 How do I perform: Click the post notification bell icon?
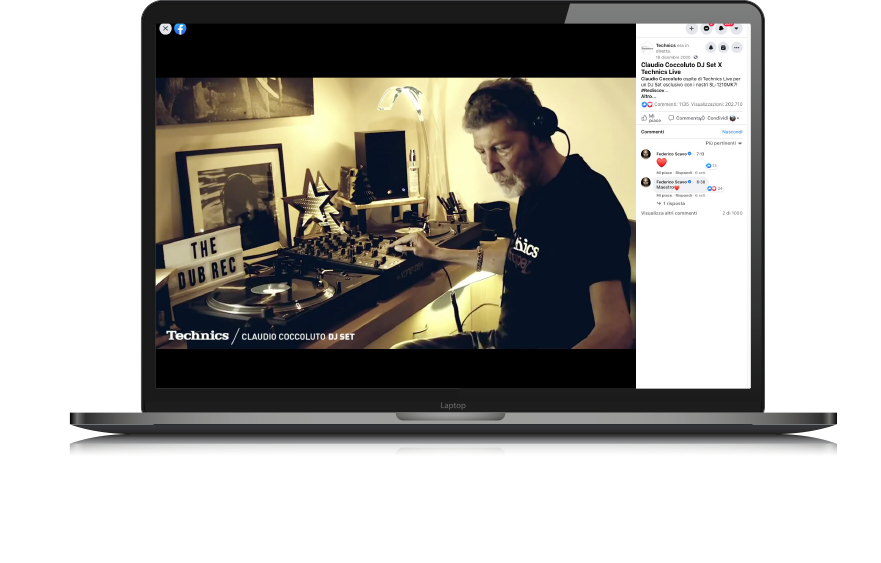711,48
